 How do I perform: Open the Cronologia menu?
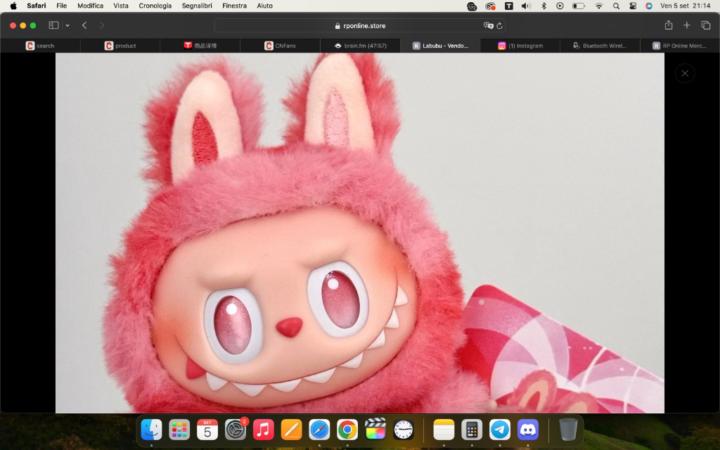[155, 6]
